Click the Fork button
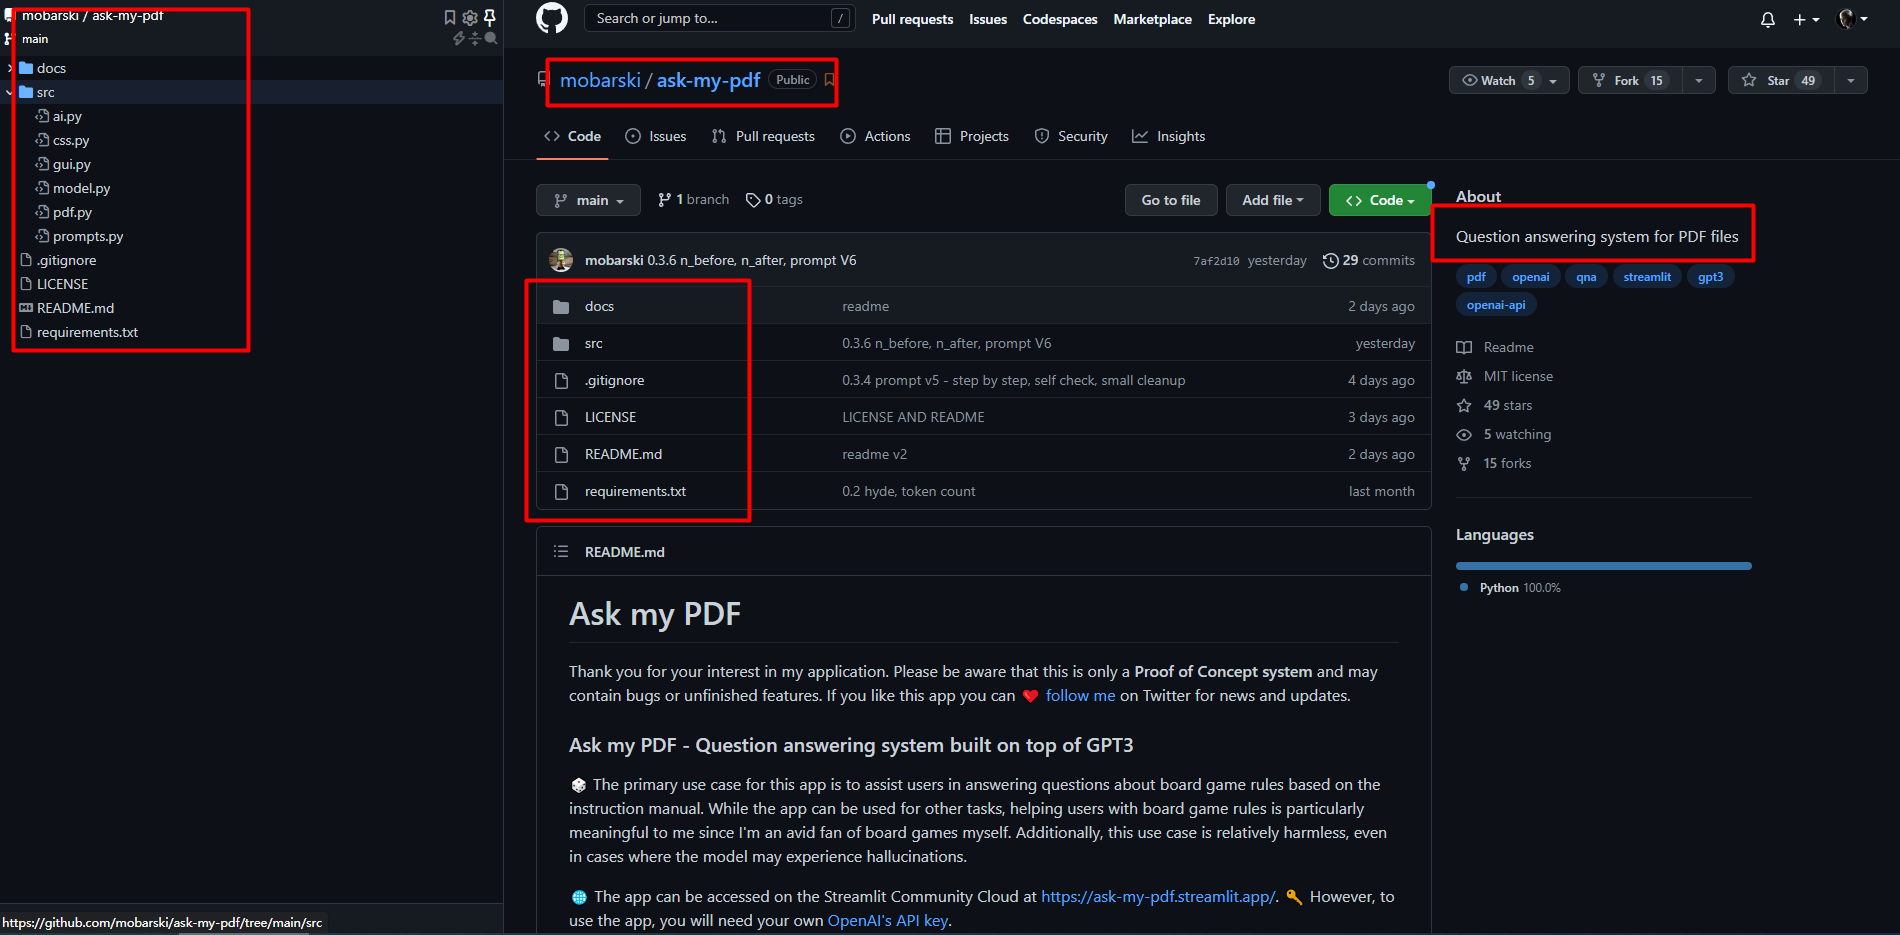This screenshot has height=935, width=1900. (x=1630, y=80)
